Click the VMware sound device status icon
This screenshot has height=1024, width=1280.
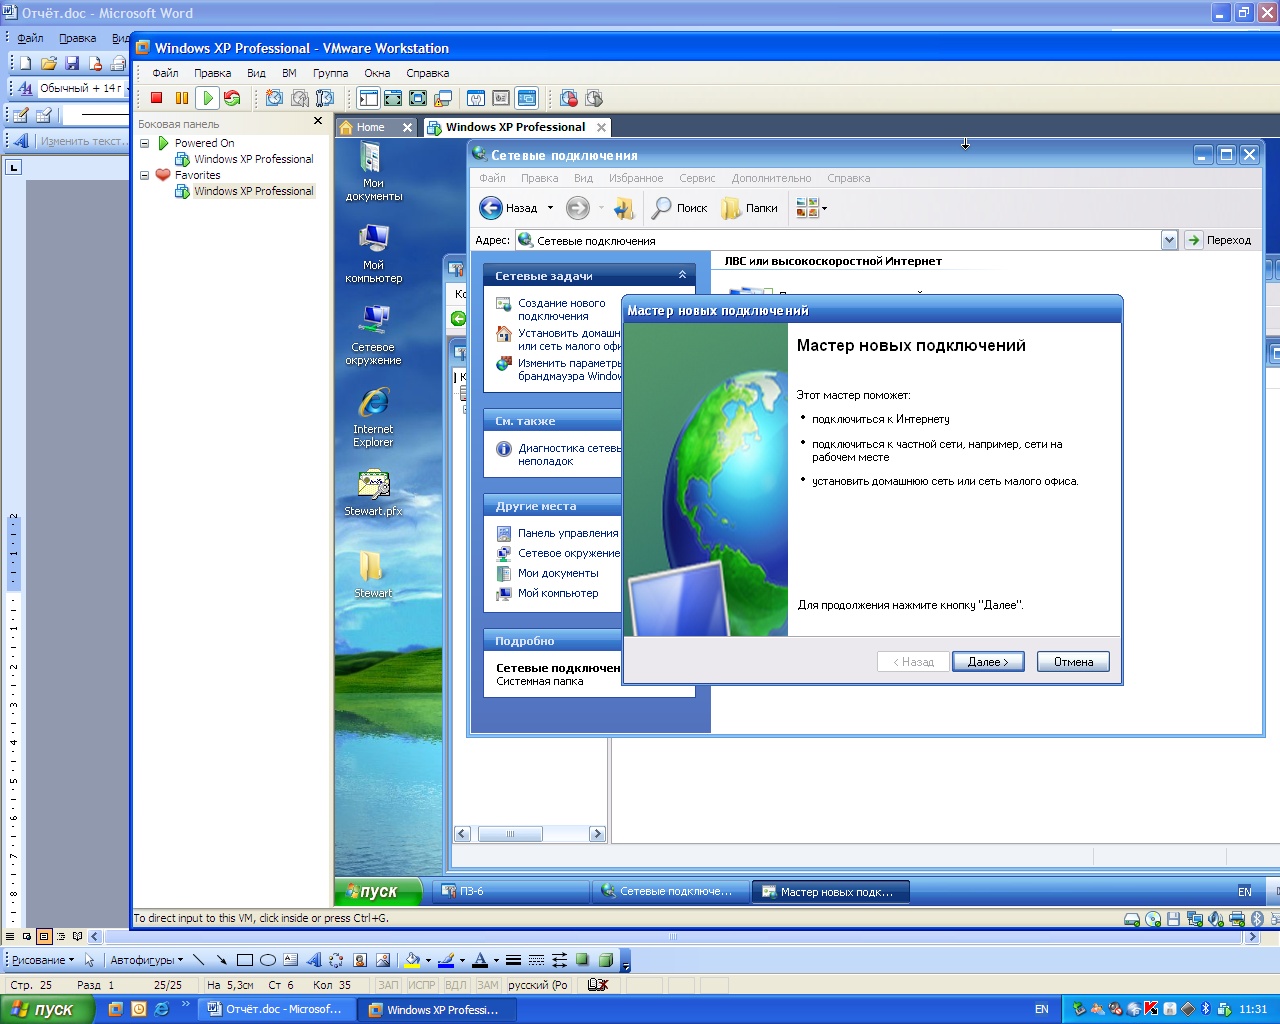point(1215,919)
